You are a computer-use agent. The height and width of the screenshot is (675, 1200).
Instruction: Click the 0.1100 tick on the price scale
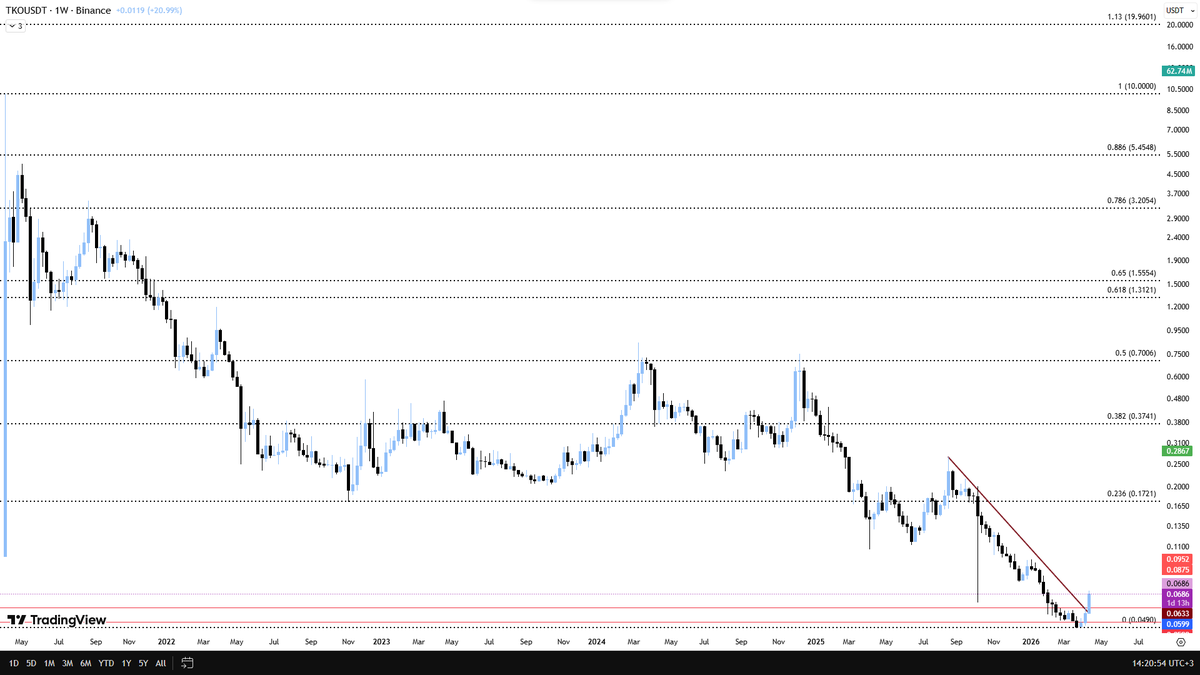pyautogui.click(x=1176, y=547)
